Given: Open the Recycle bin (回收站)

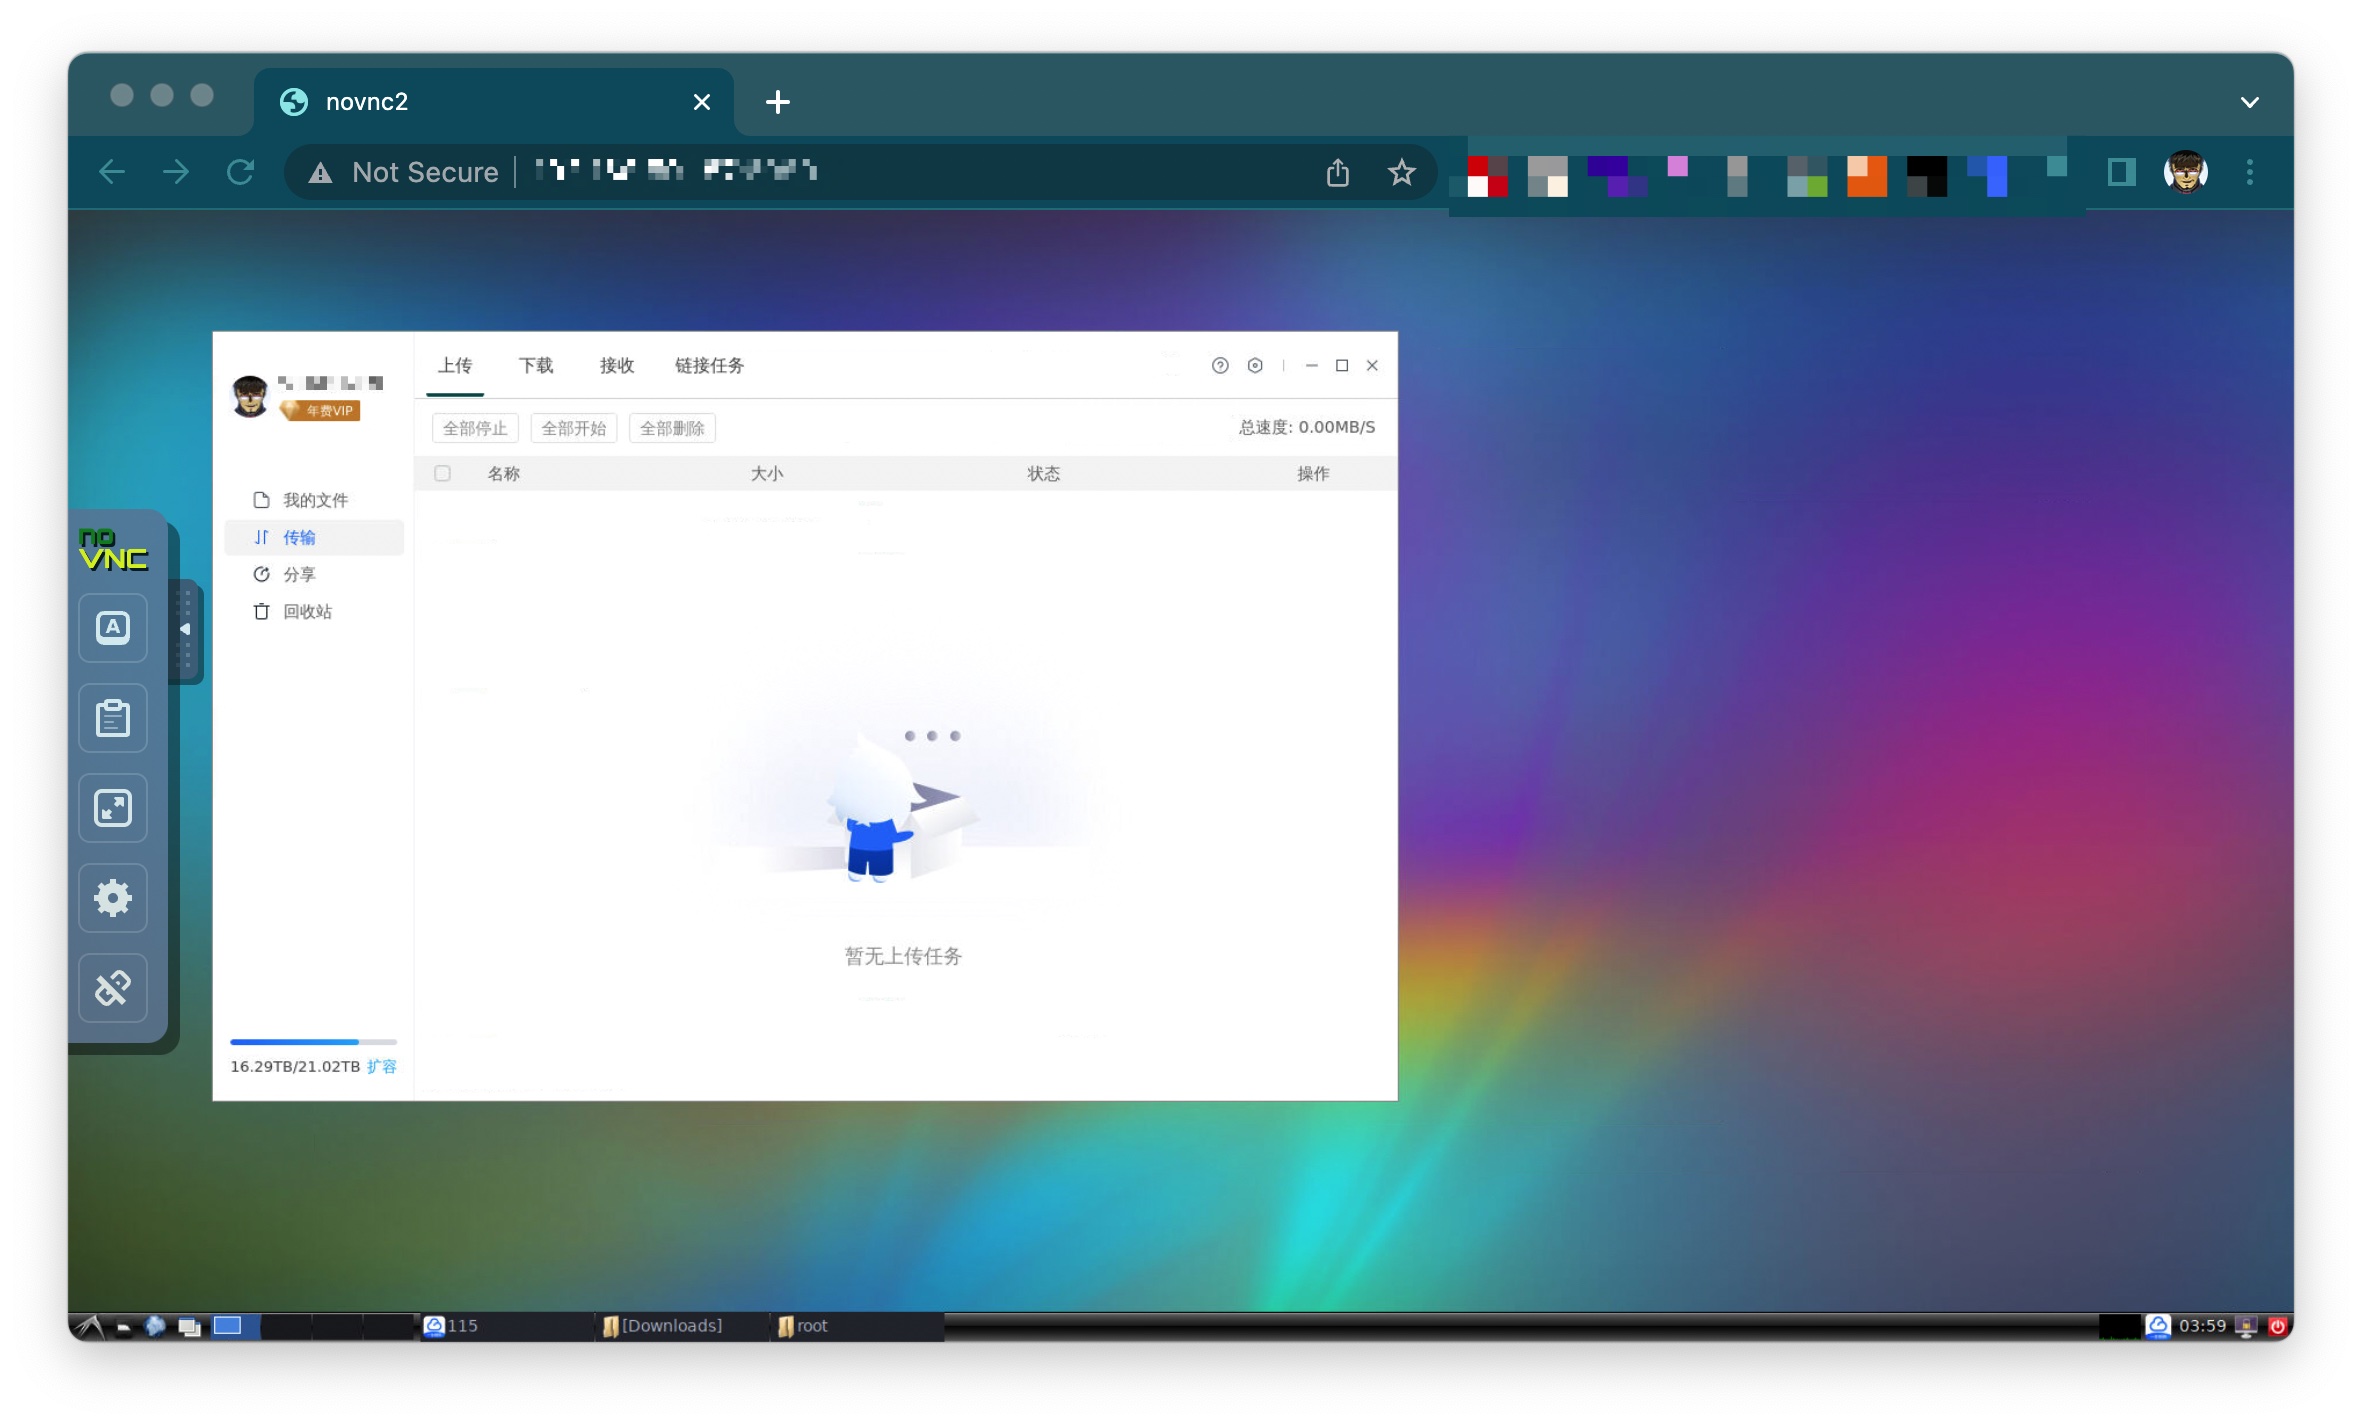Looking at the screenshot, I should (x=306, y=612).
